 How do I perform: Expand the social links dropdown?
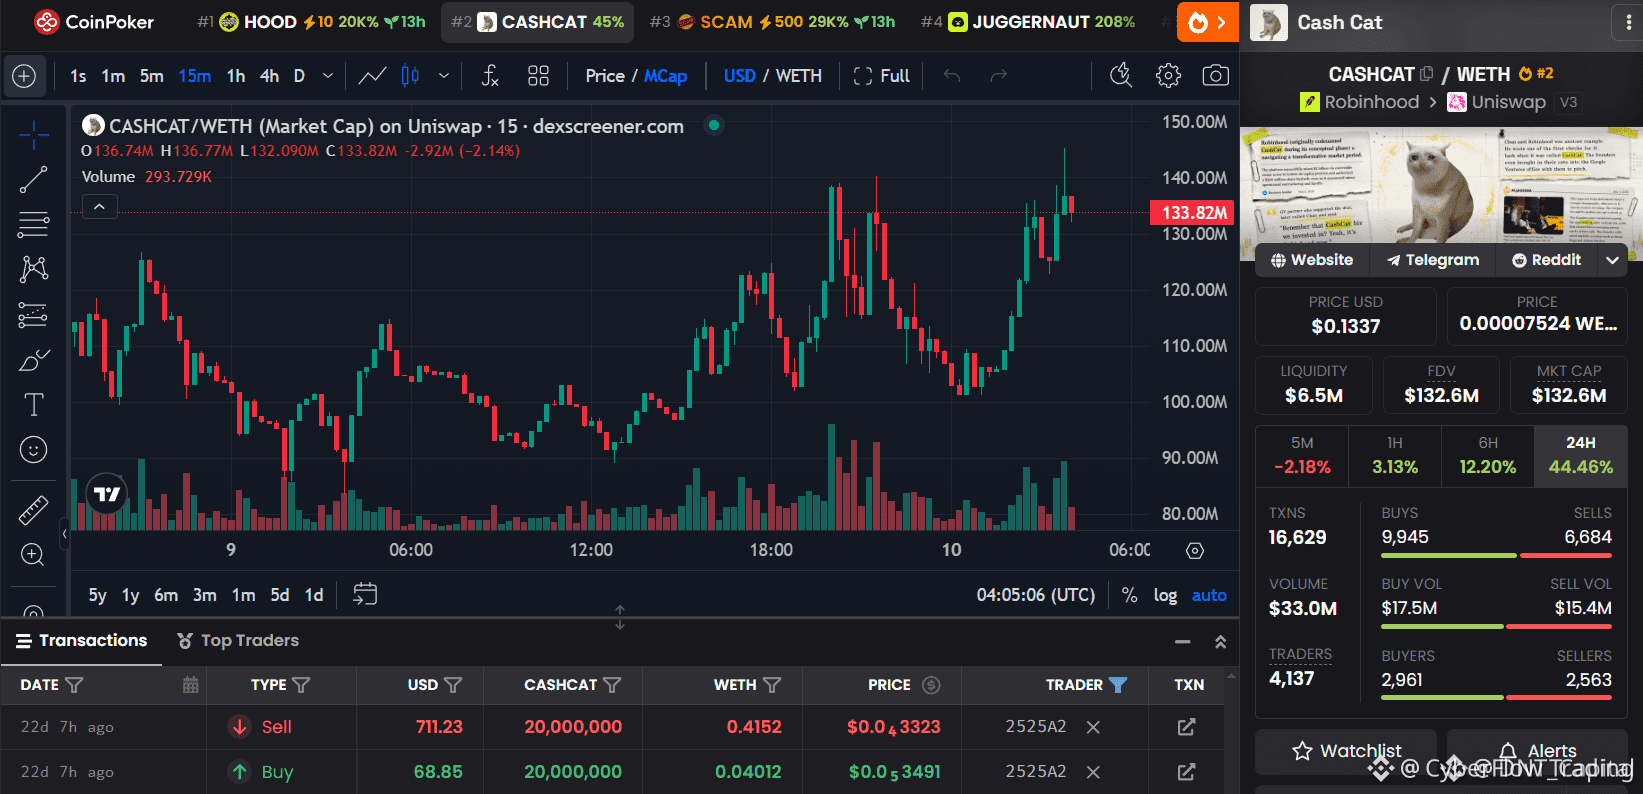pos(1612,260)
